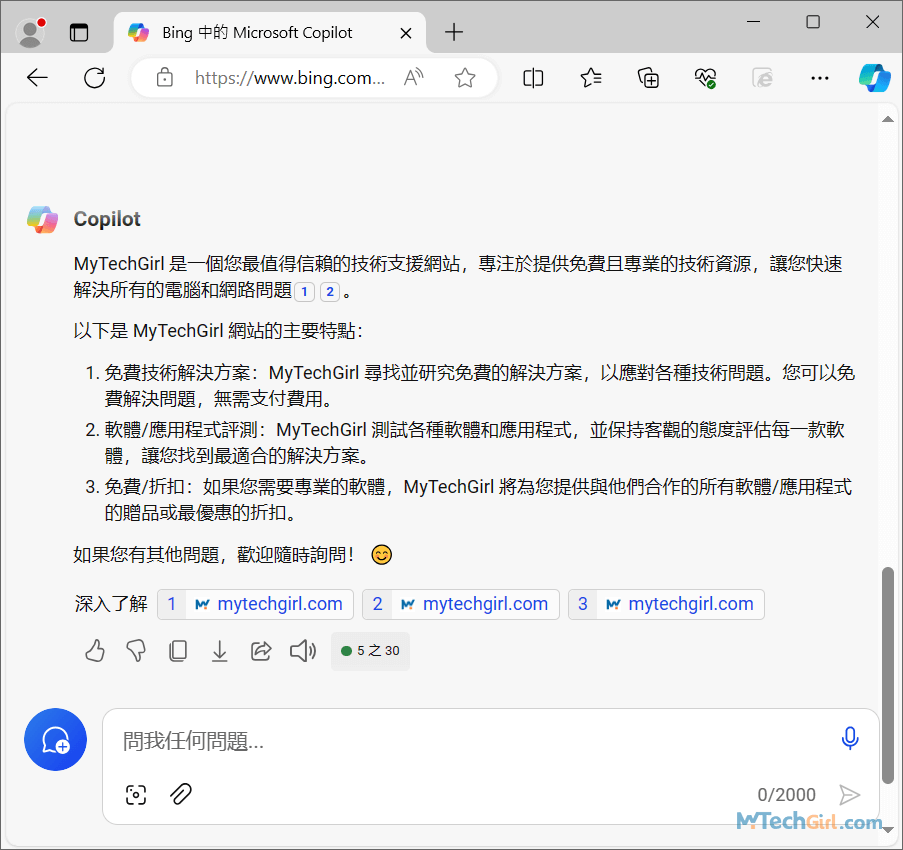
Task: Open the tab actions menu icon
Action: [79, 32]
